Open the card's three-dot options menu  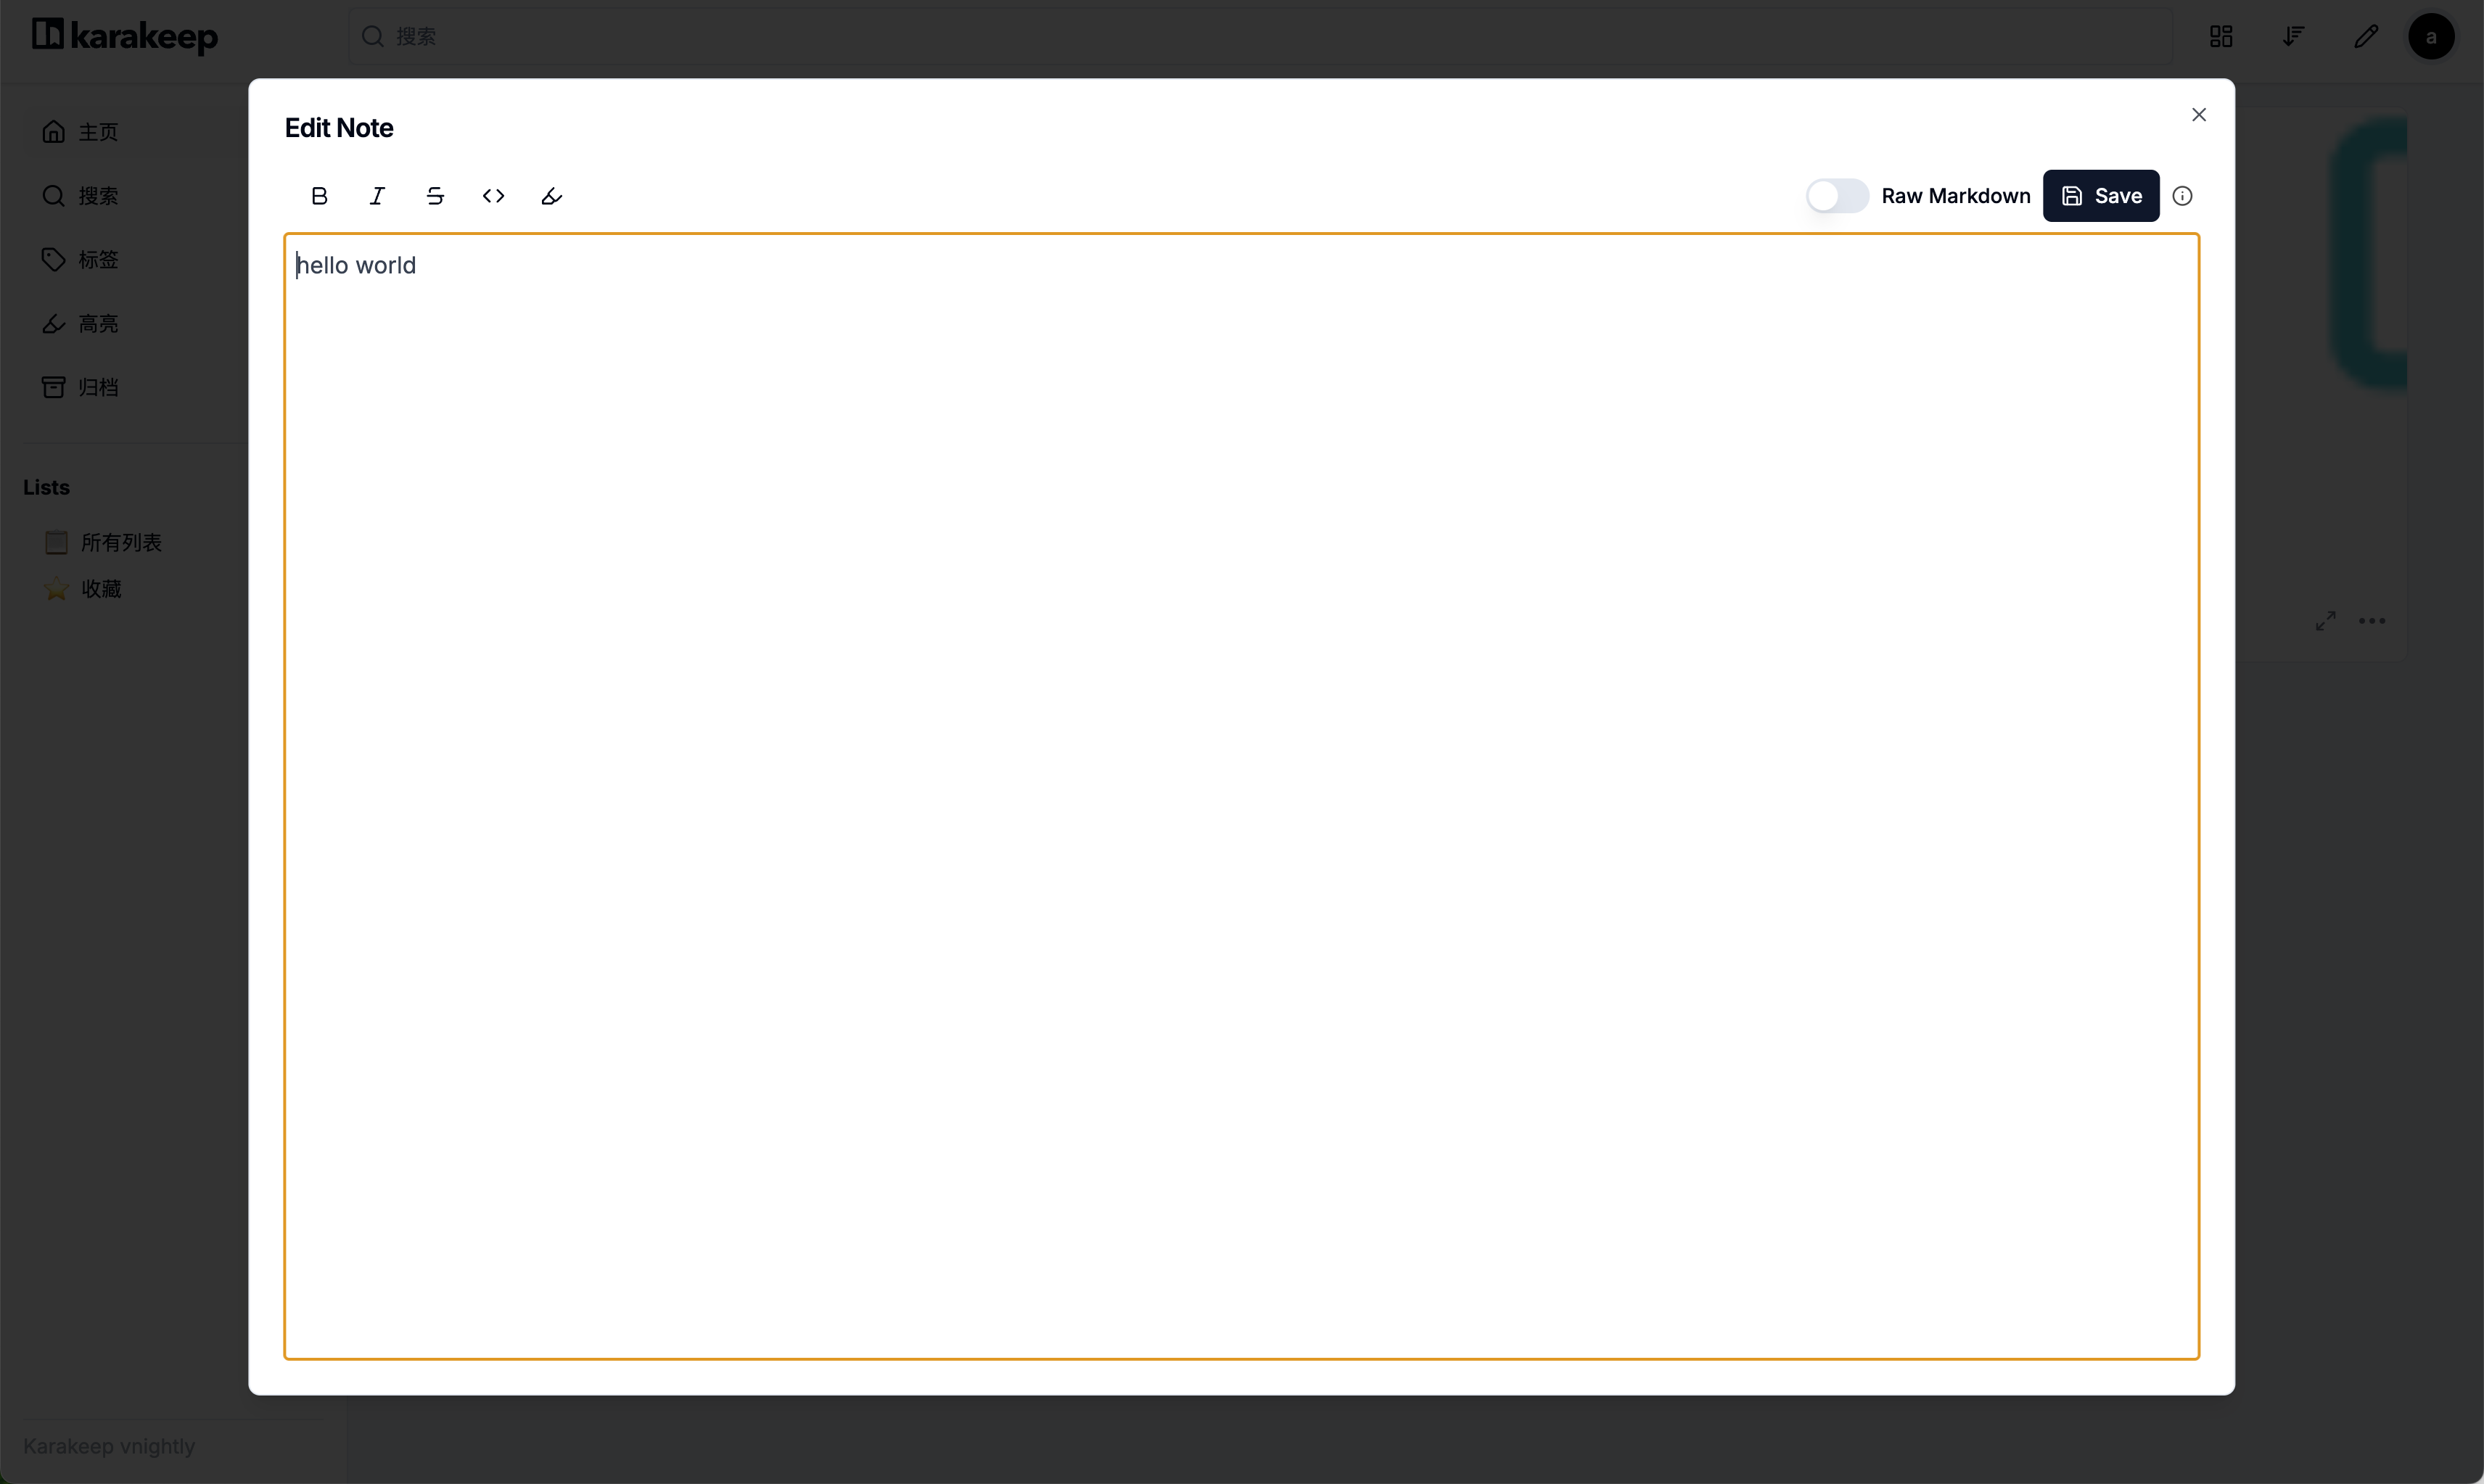[x=2372, y=621]
